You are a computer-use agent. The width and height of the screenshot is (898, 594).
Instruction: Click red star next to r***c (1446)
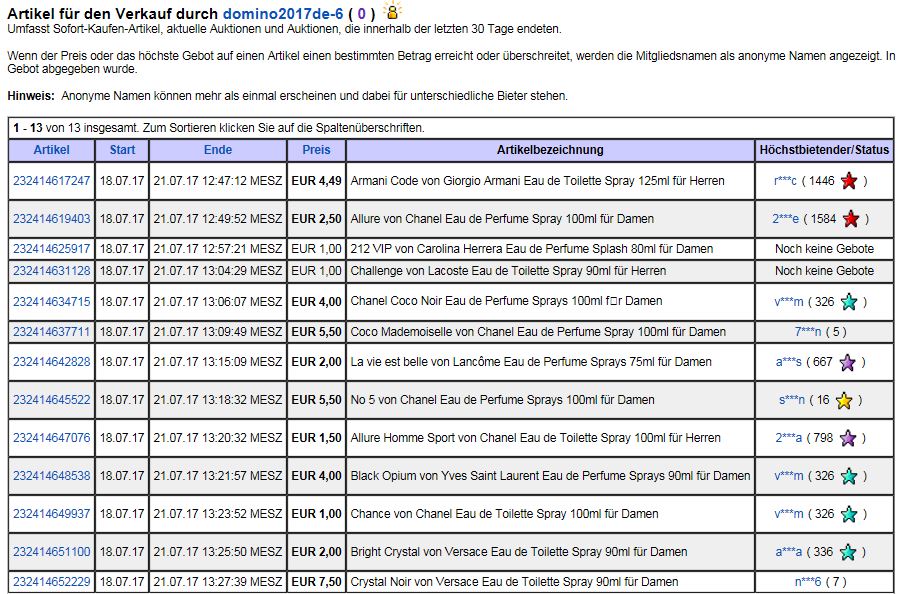pos(849,181)
